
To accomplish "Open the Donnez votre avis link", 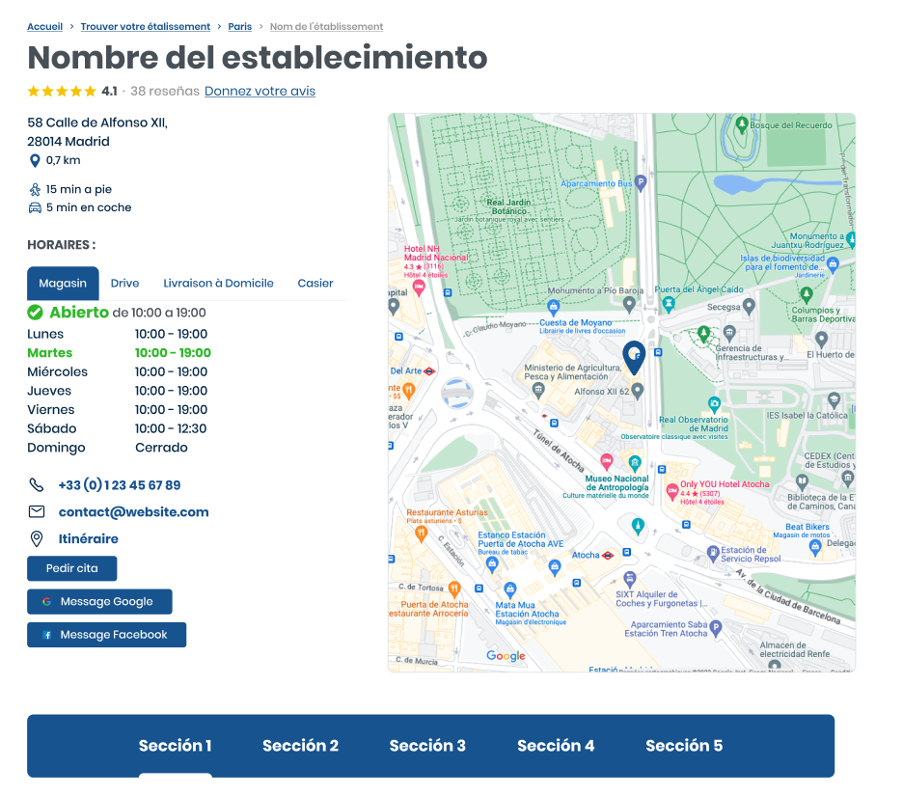I will pos(260,91).
